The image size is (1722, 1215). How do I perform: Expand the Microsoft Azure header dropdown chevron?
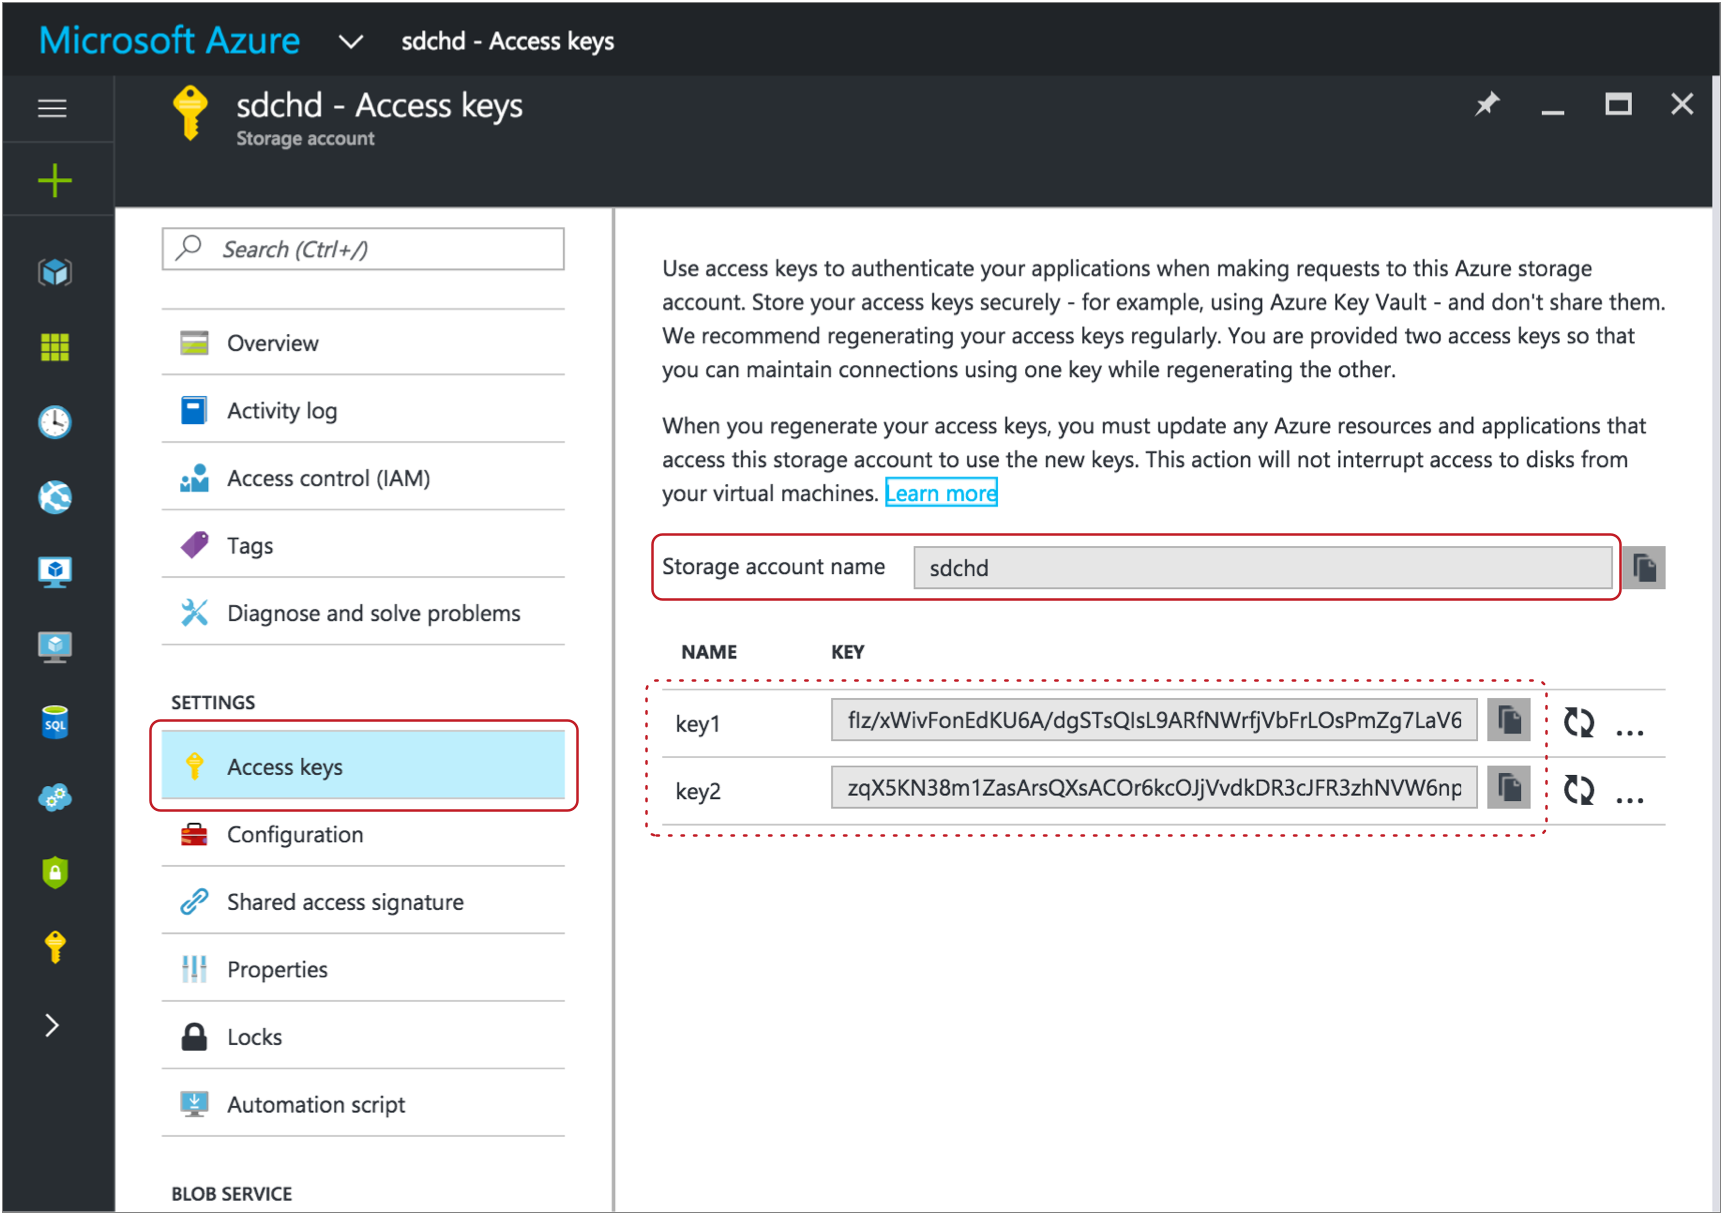pyautogui.click(x=350, y=42)
